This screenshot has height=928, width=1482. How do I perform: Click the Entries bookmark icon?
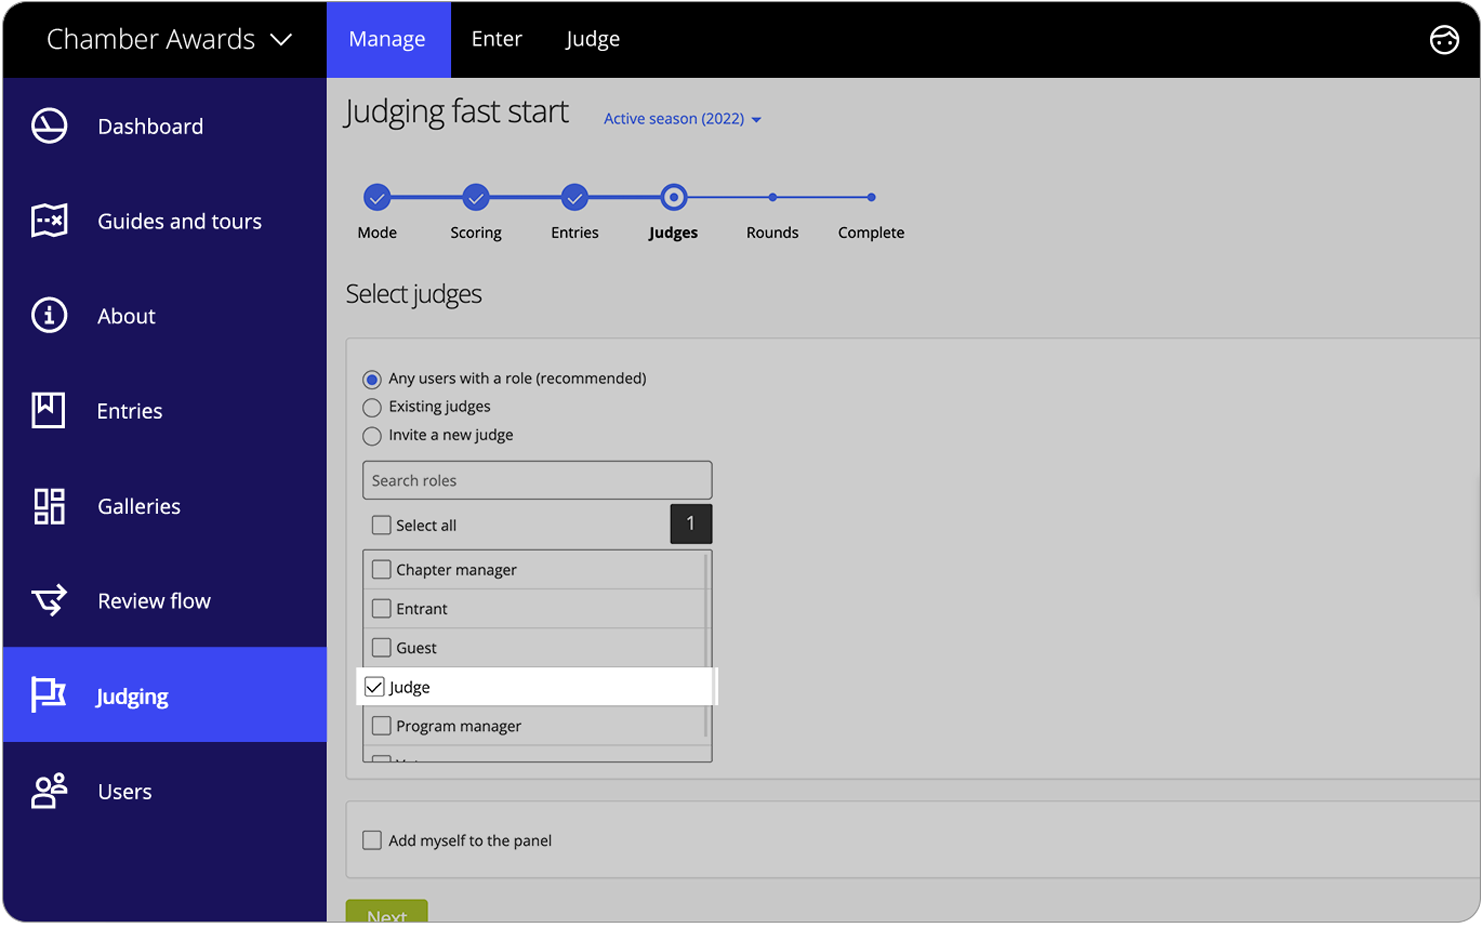pyautogui.click(x=48, y=410)
